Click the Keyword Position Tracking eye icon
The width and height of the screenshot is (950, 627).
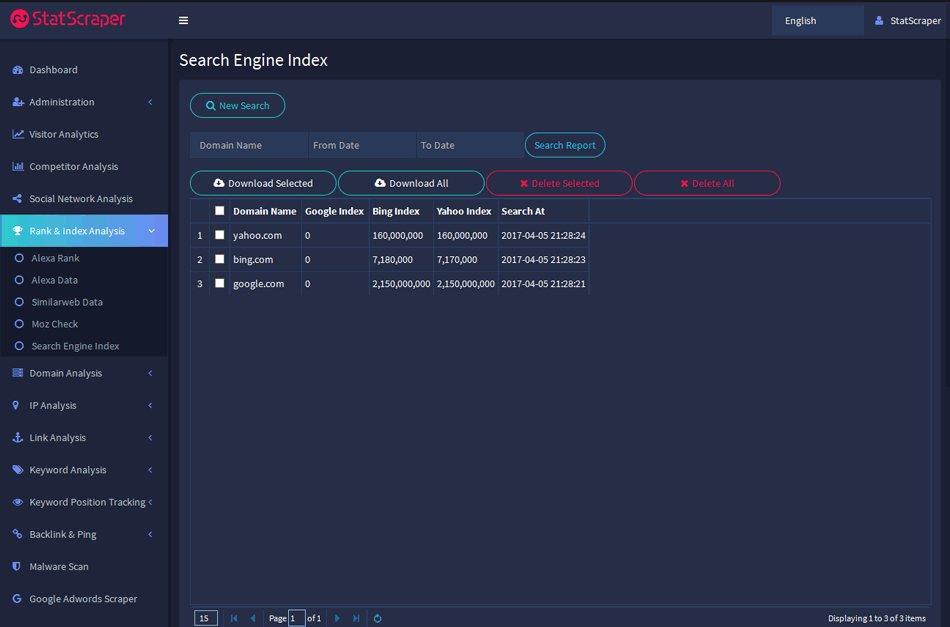pyautogui.click(x=18, y=502)
